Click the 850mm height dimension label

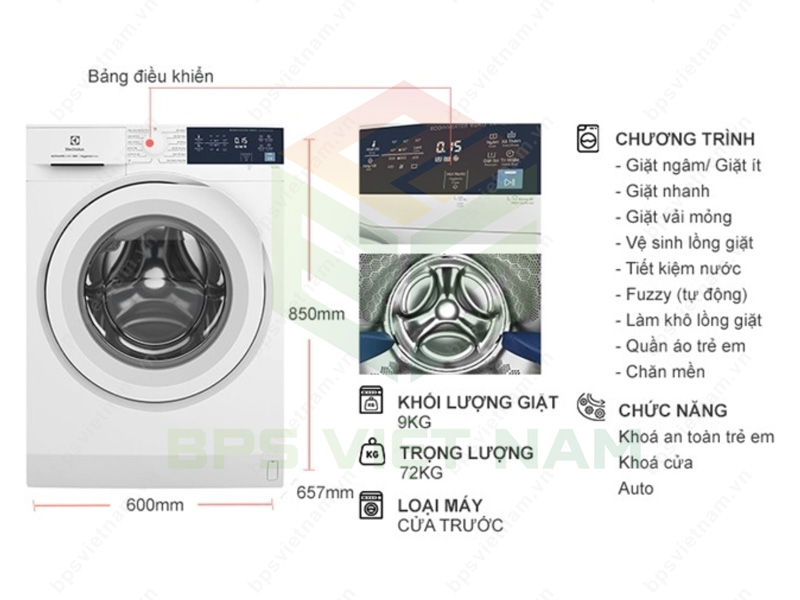click(x=316, y=314)
